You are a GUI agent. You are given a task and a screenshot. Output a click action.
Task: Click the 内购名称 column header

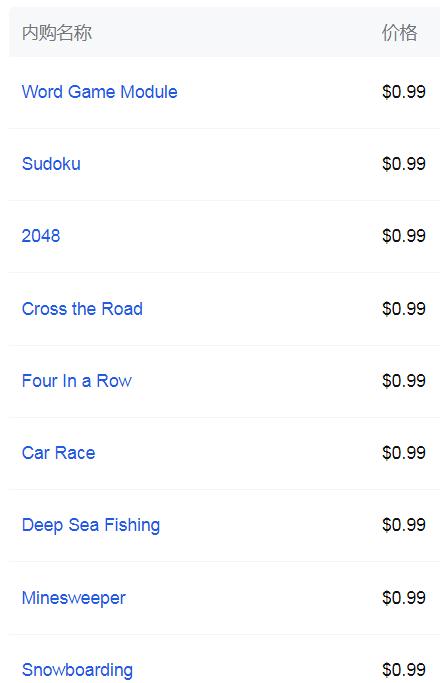click(57, 33)
